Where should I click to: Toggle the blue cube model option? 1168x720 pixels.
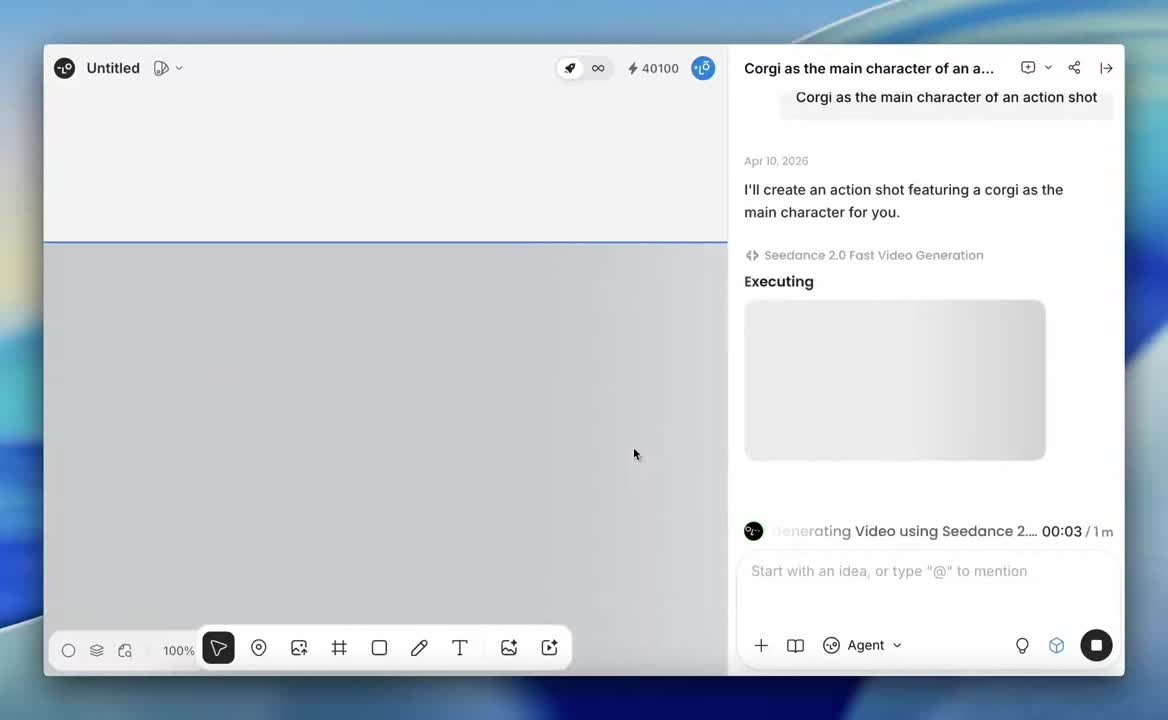(1056, 646)
